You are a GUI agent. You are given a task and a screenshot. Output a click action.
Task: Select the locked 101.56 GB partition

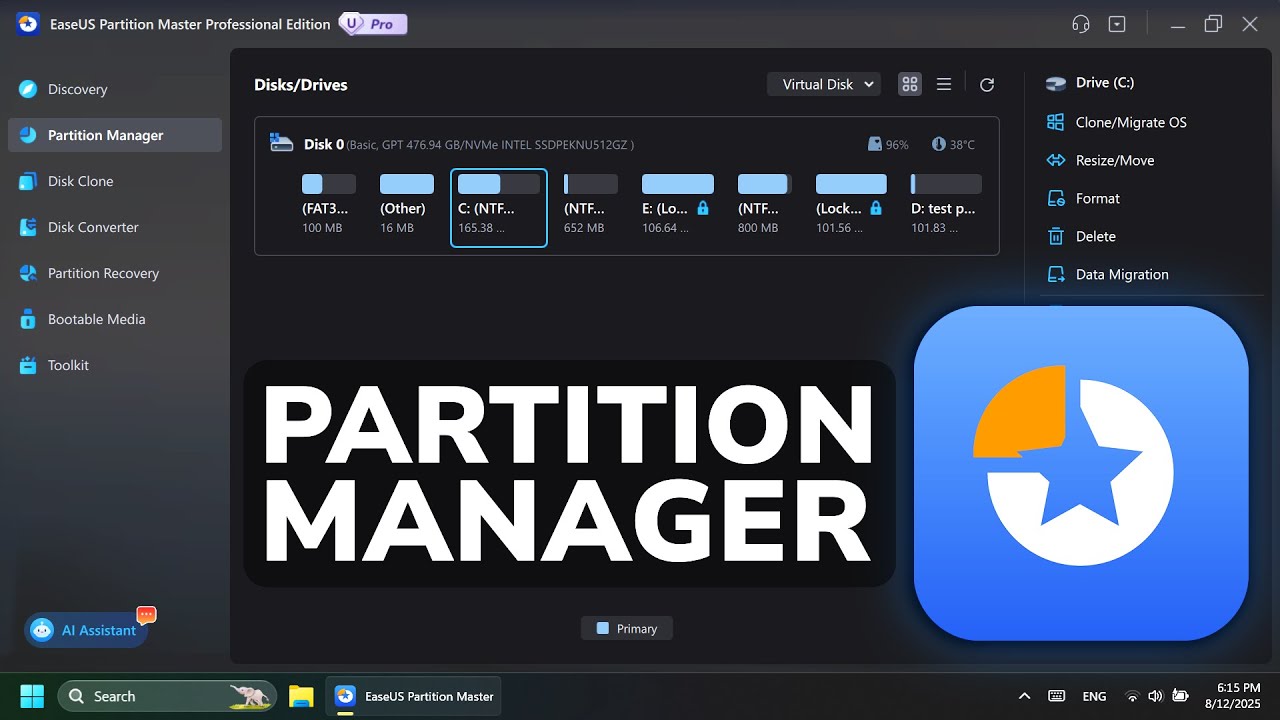(x=851, y=206)
